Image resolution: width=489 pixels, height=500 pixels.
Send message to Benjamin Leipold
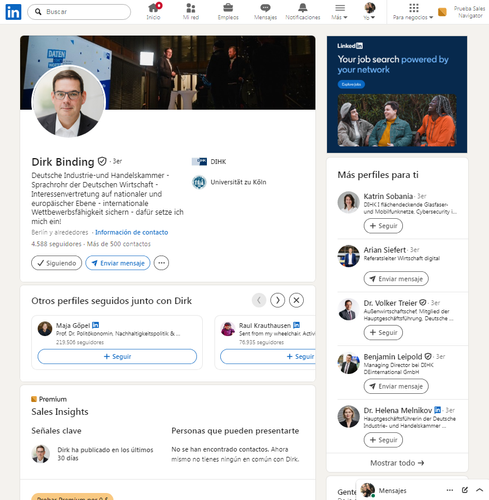(x=396, y=386)
